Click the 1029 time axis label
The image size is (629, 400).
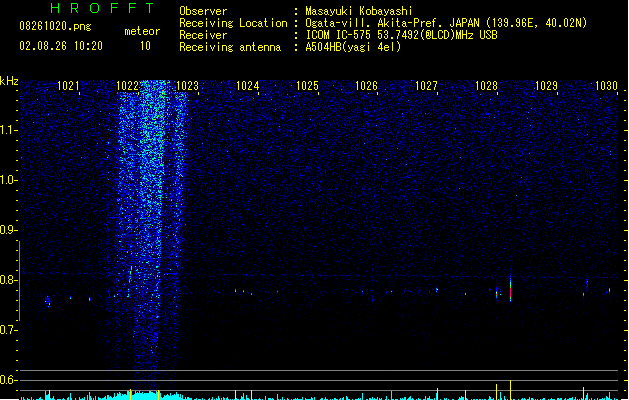[546, 86]
